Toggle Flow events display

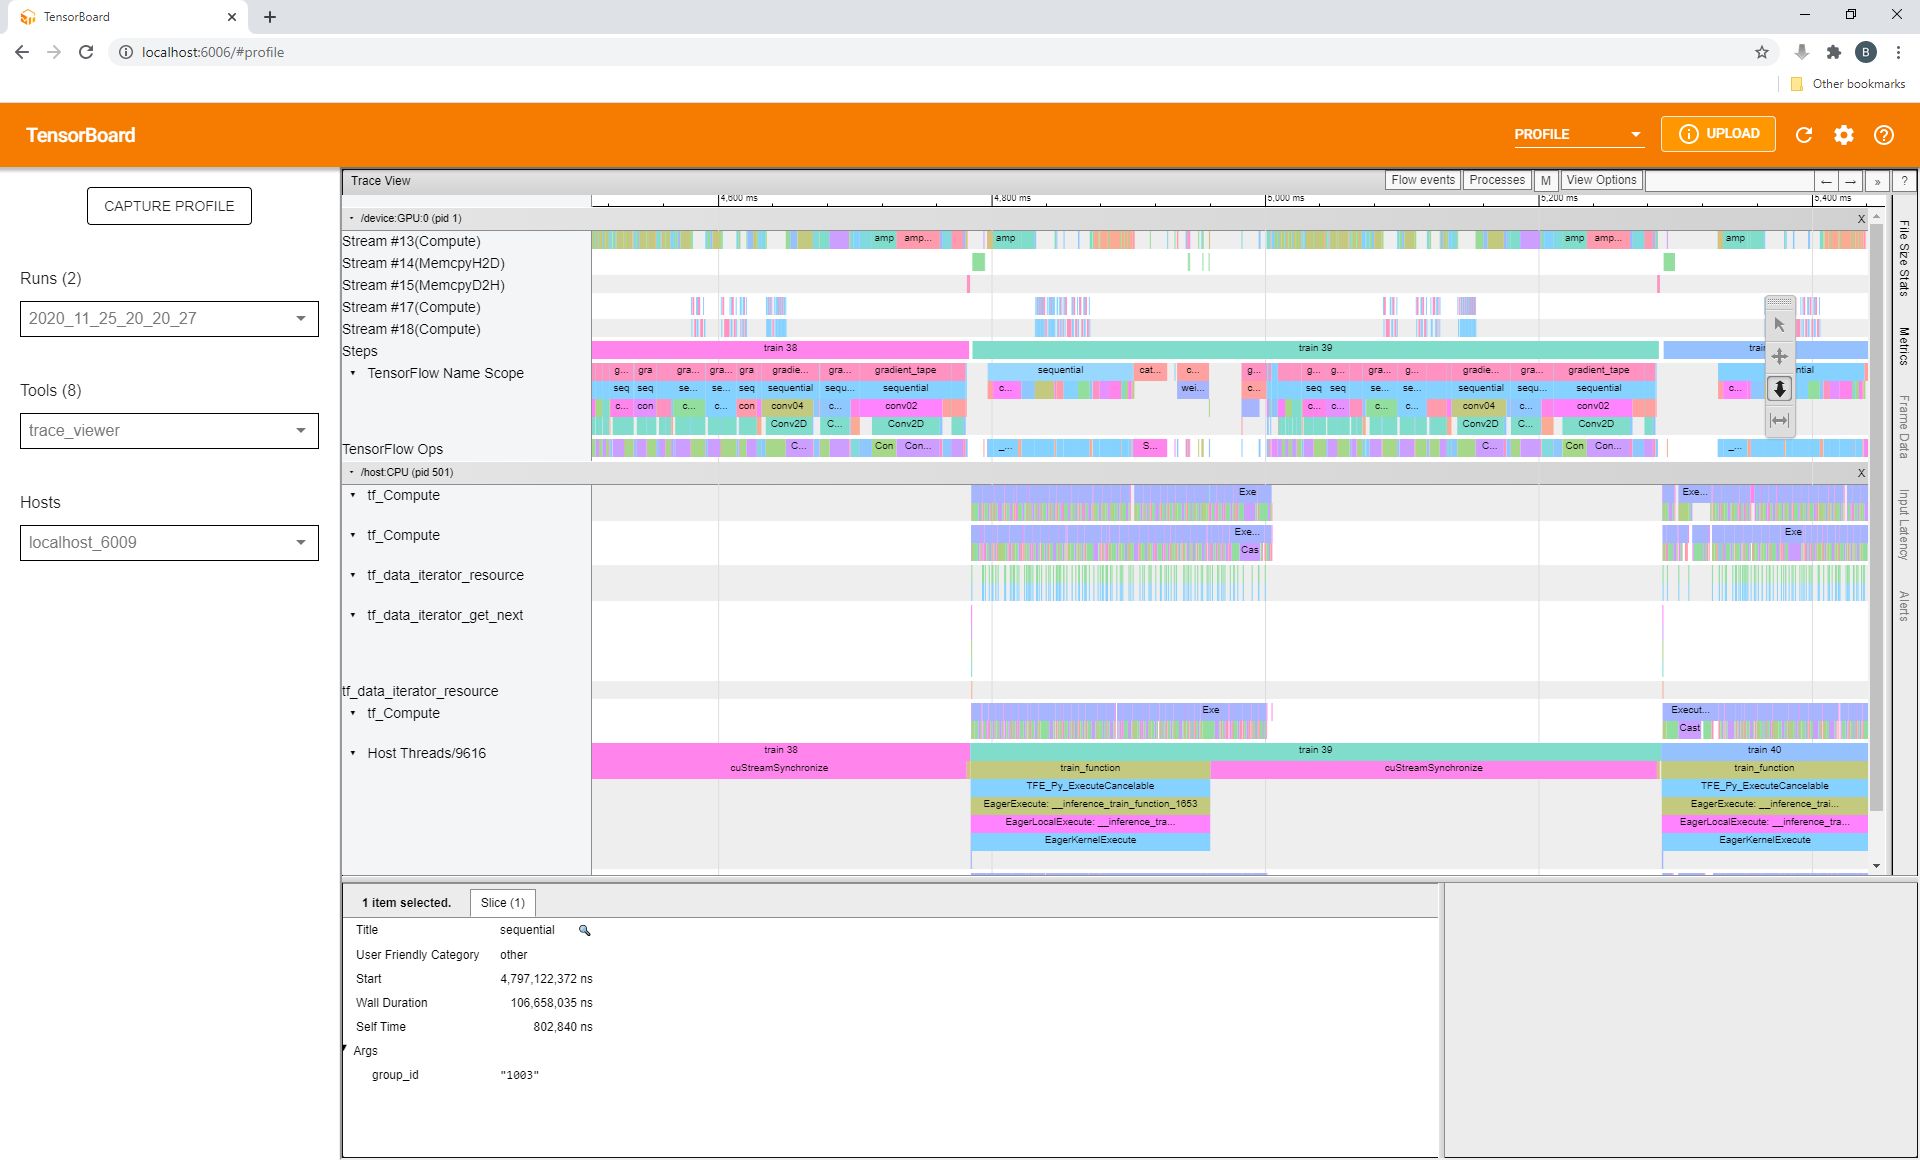[x=1422, y=180]
